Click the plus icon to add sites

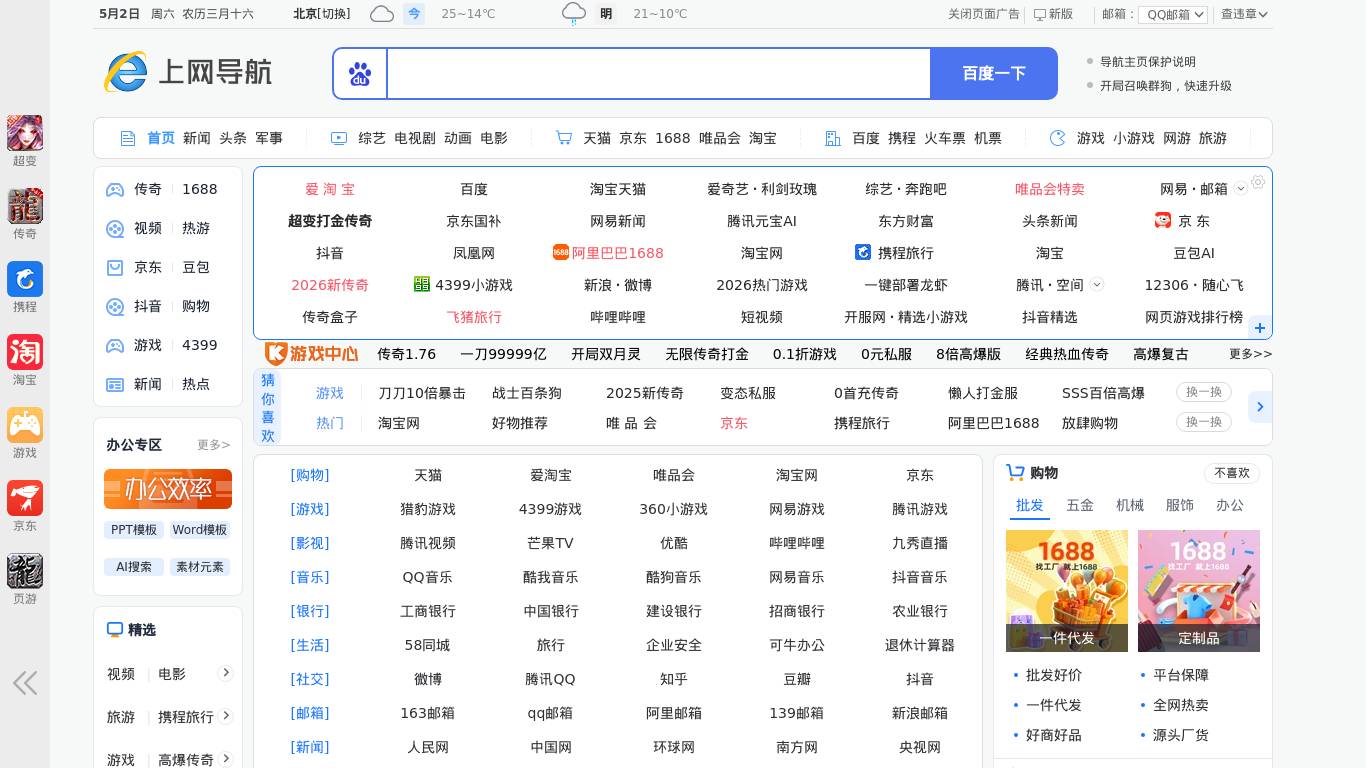coord(1260,328)
